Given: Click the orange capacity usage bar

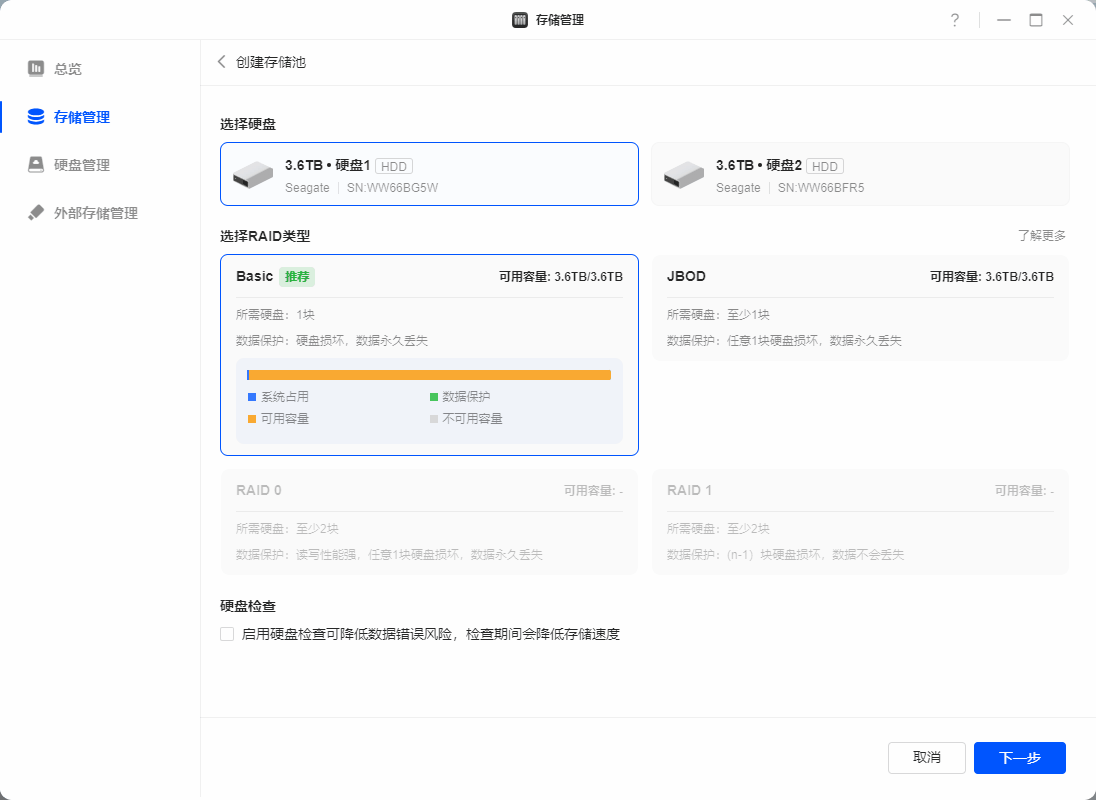Looking at the screenshot, I should (x=430, y=375).
